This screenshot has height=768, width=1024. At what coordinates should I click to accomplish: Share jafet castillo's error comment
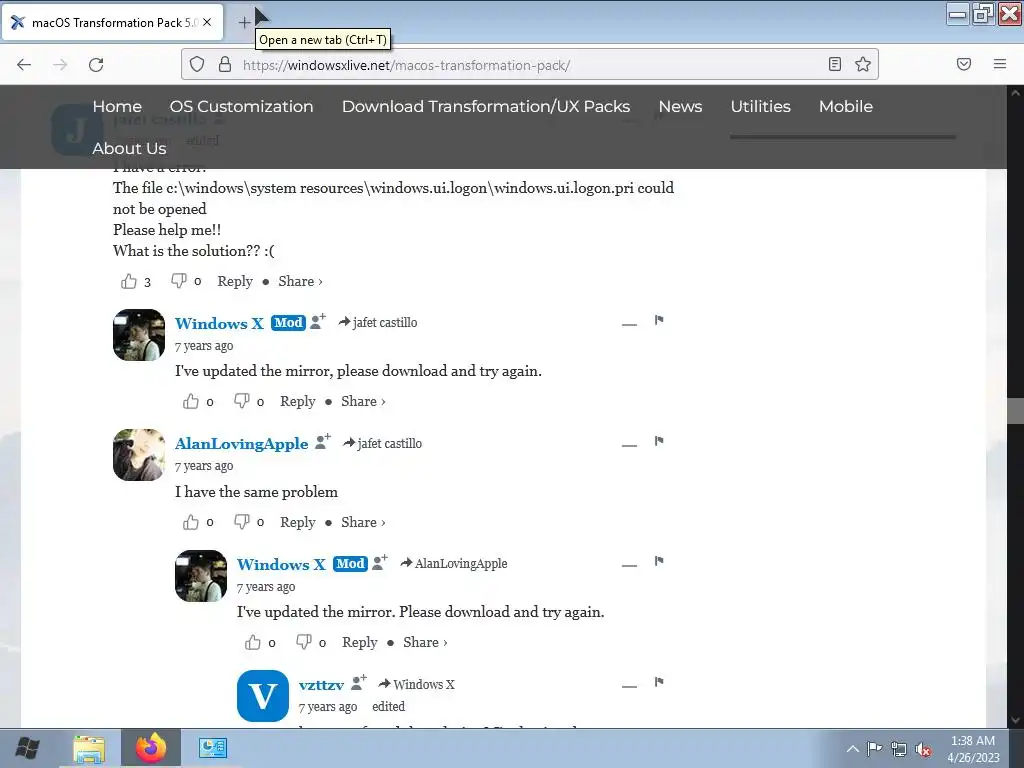tap(300, 281)
